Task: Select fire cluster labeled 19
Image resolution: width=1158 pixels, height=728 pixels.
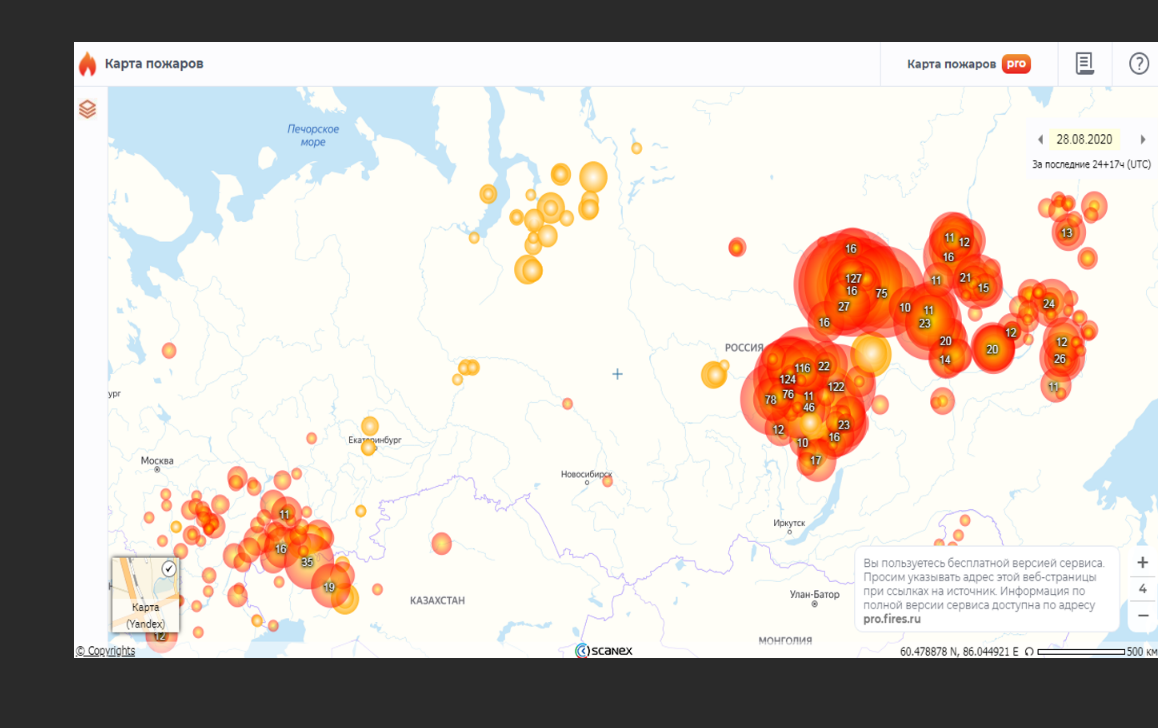Action: pyautogui.click(x=329, y=587)
